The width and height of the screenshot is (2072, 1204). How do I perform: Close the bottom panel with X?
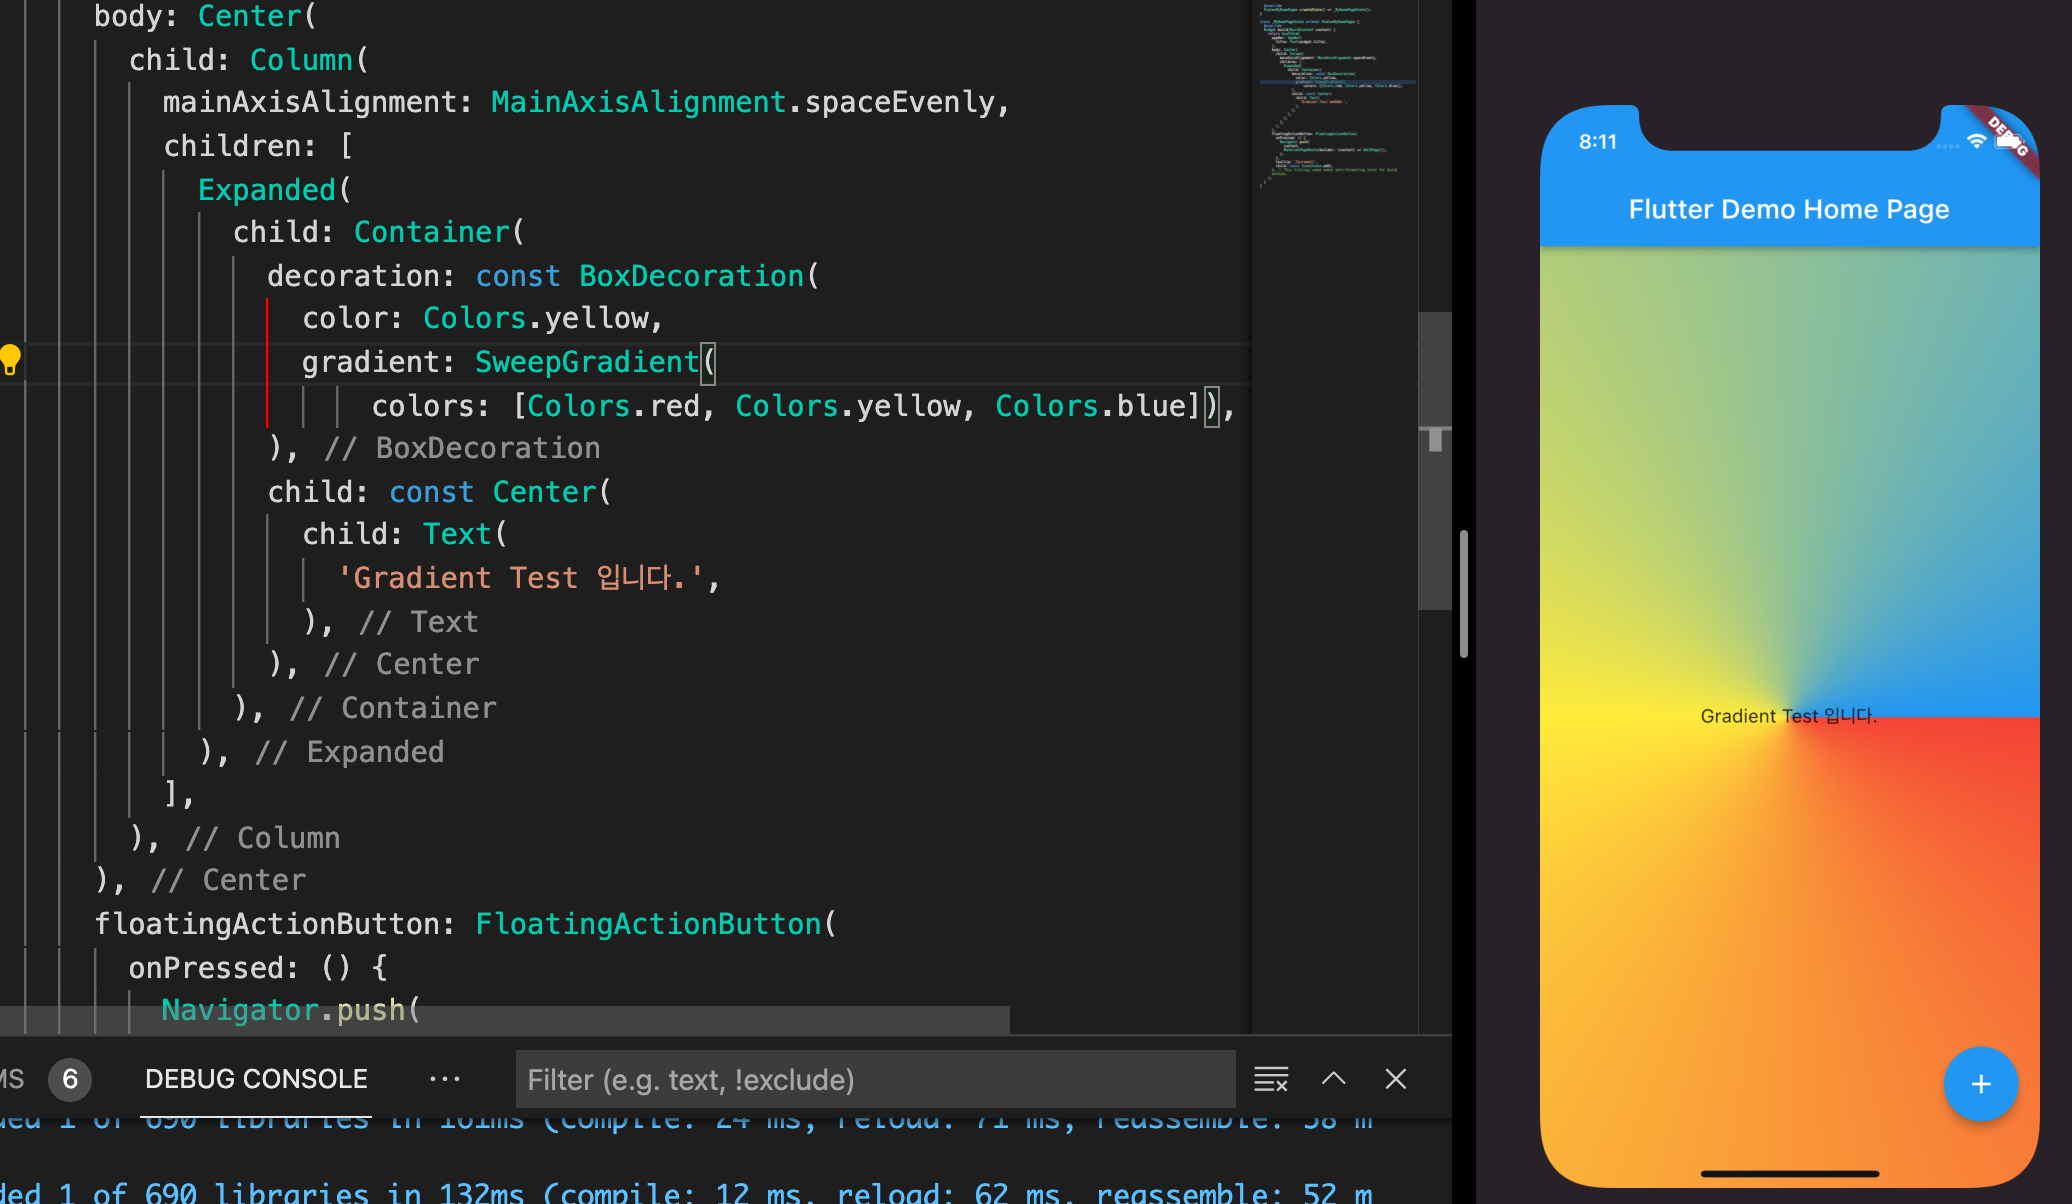coord(1396,1079)
